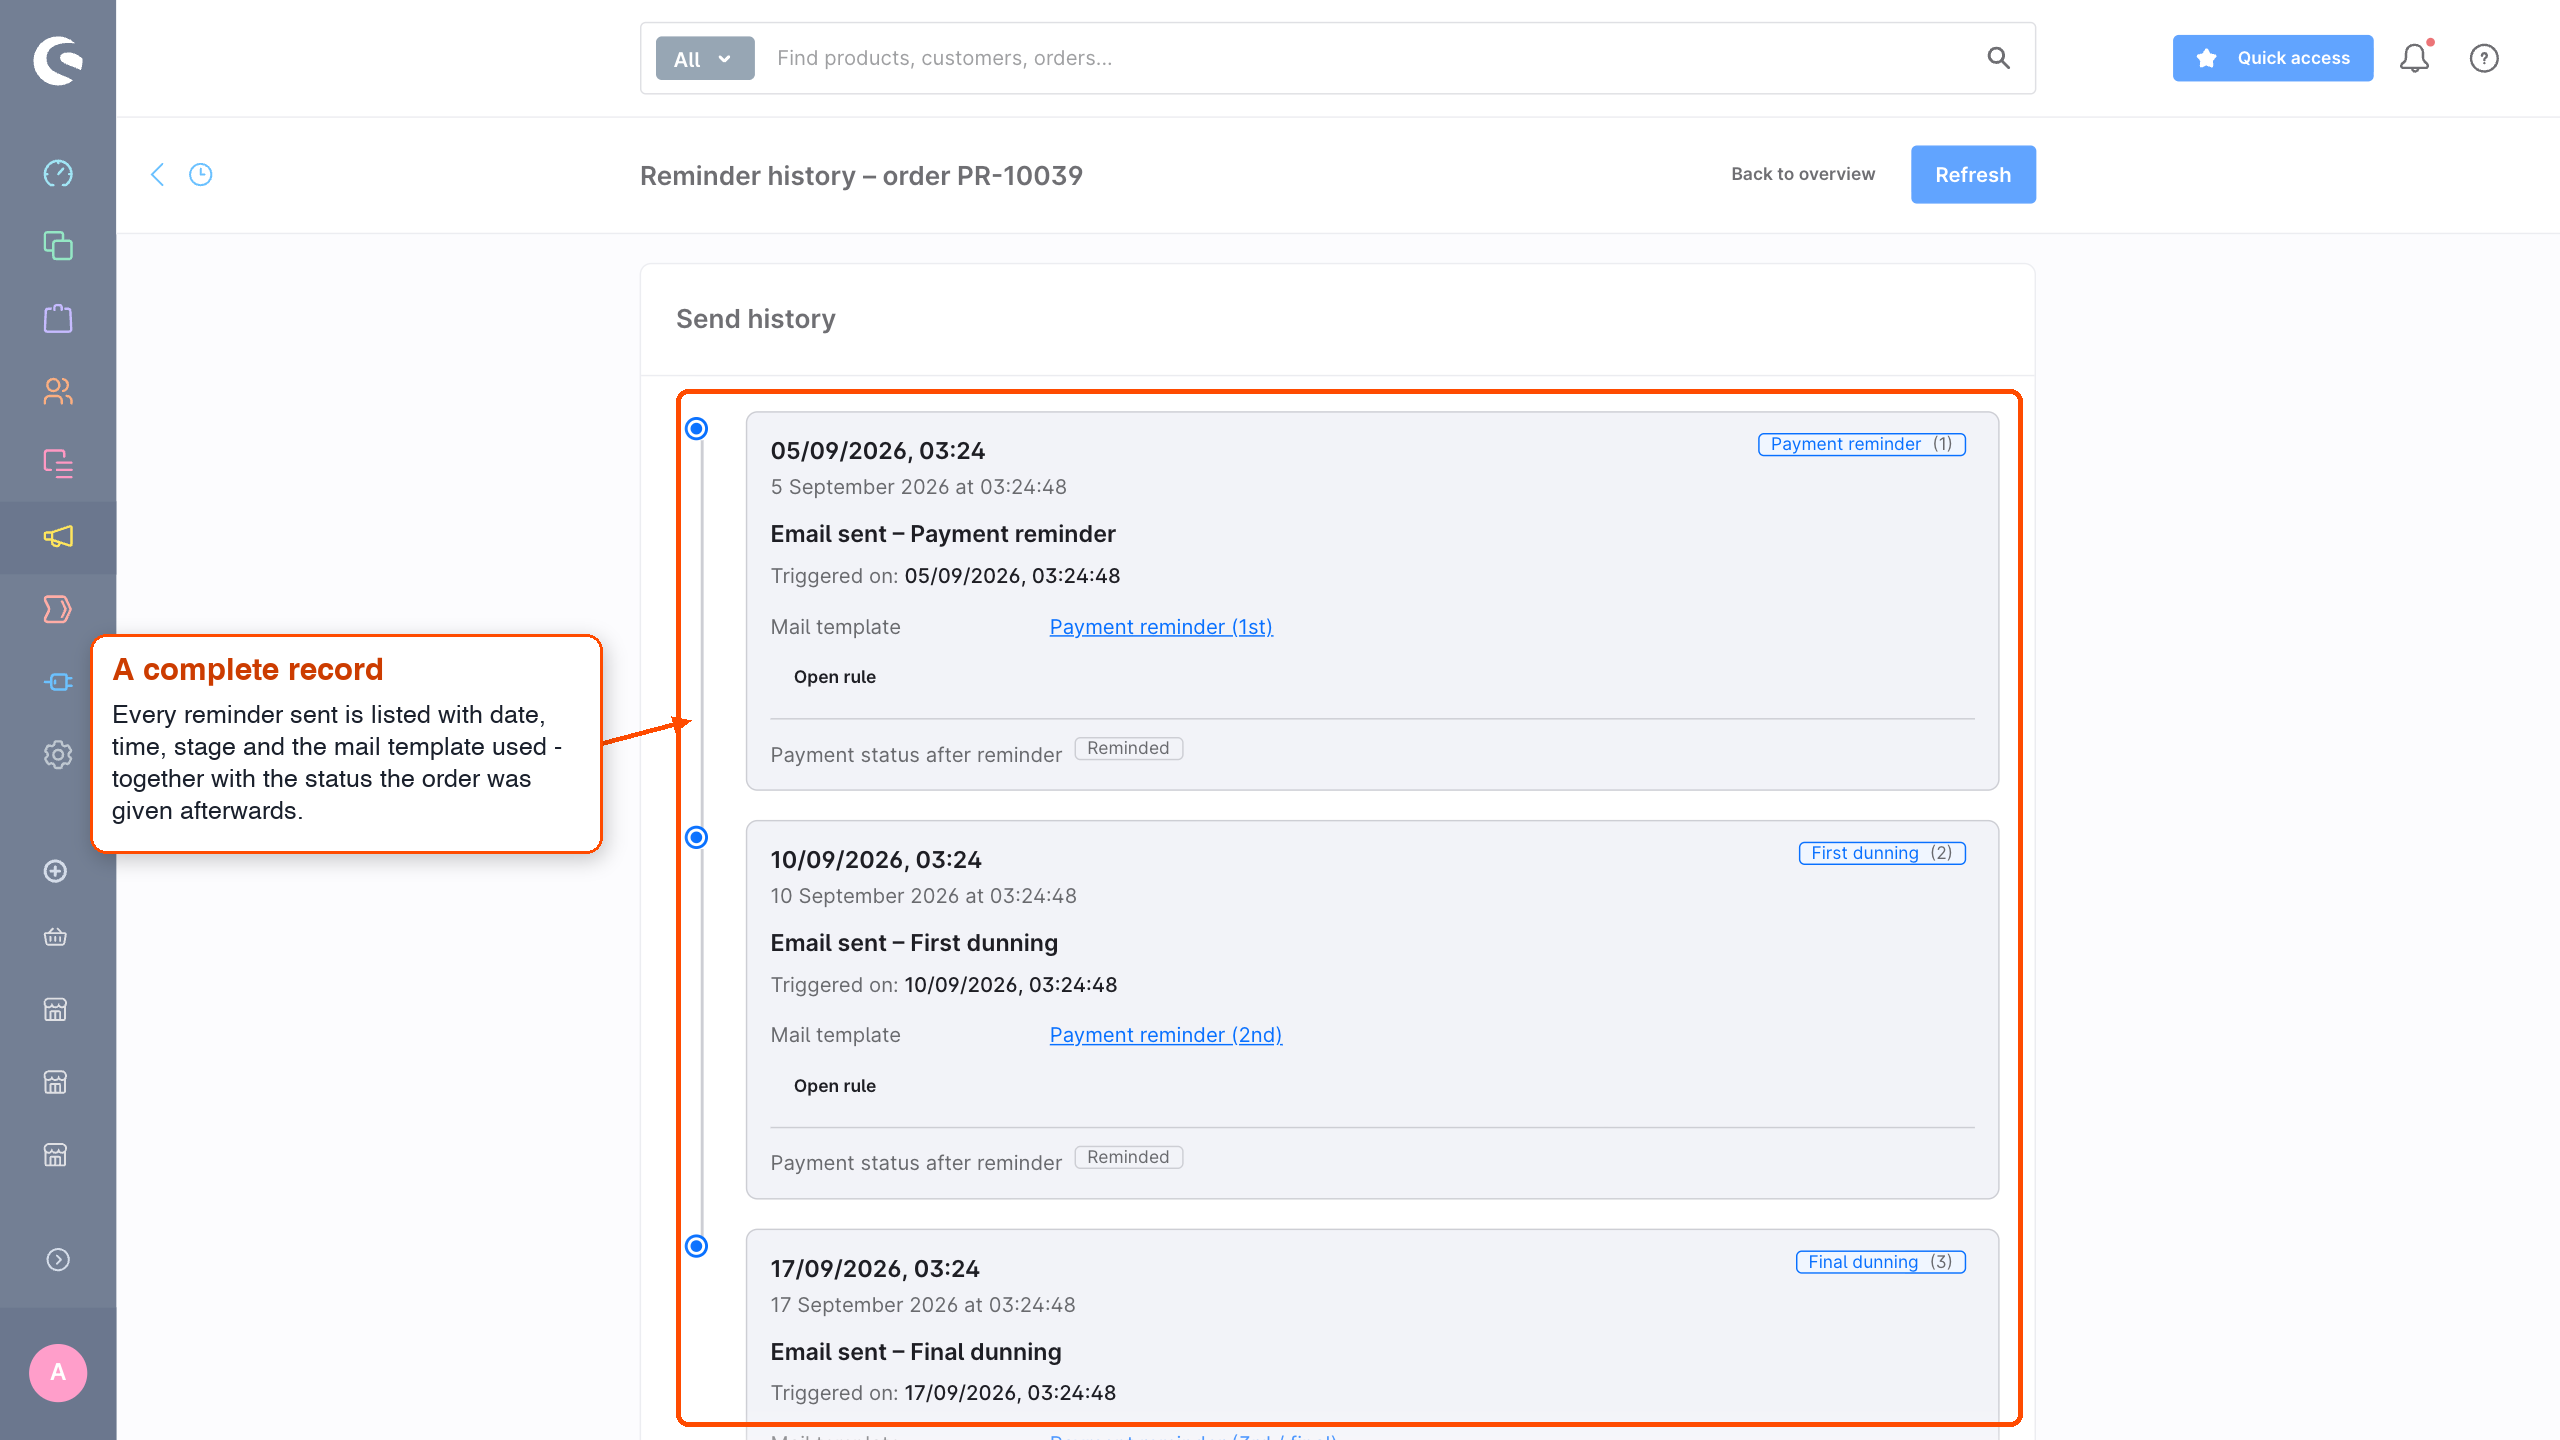The width and height of the screenshot is (2560, 1440).
Task: Expand the sidebar with the collapse arrow icon
Action: point(58,1260)
